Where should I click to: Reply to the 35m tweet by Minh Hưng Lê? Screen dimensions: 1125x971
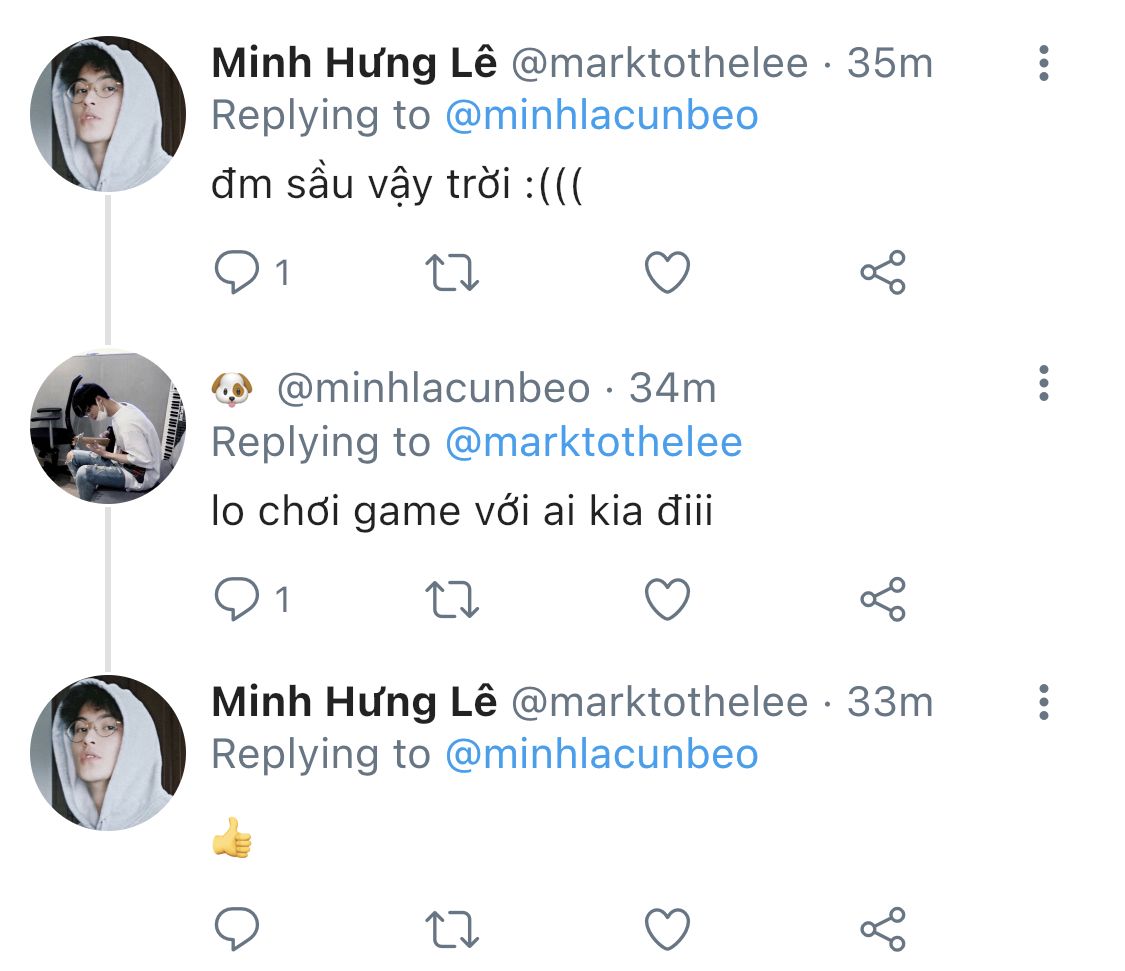pos(237,272)
